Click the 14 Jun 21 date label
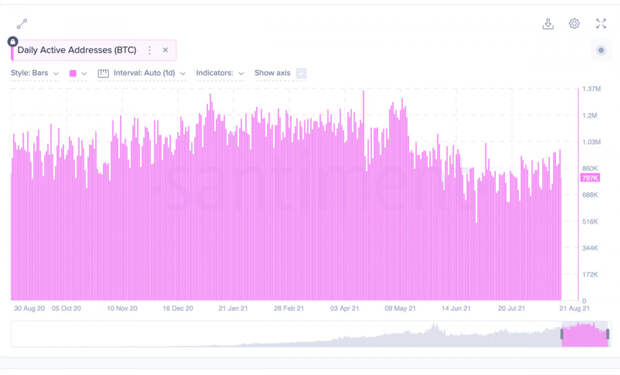Viewport: 620px width, 375px height. 456,308
